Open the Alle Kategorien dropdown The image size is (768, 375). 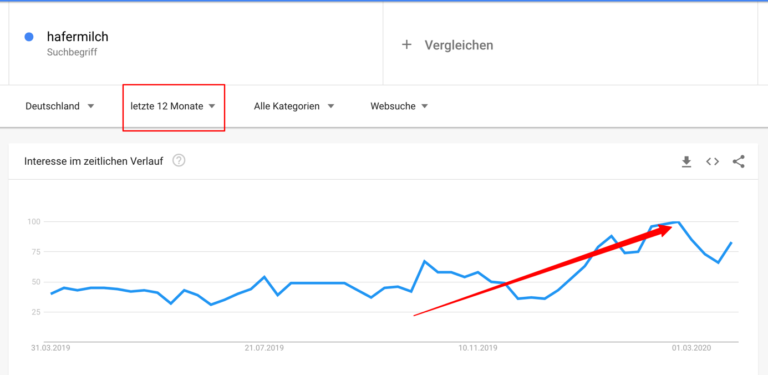pos(294,106)
